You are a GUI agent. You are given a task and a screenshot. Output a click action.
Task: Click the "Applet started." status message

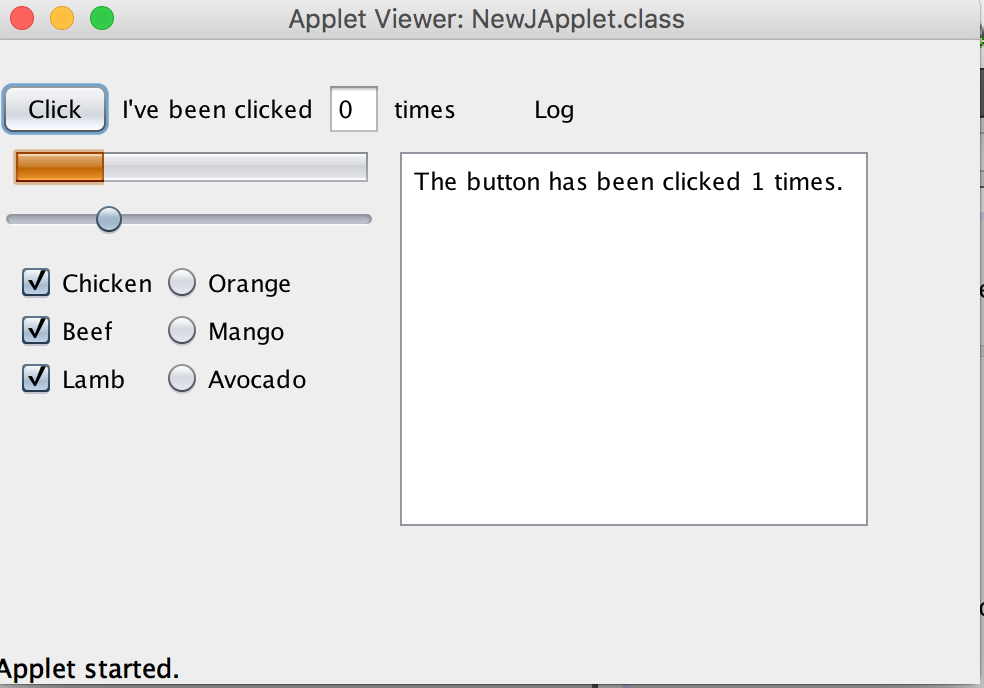coord(88,669)
